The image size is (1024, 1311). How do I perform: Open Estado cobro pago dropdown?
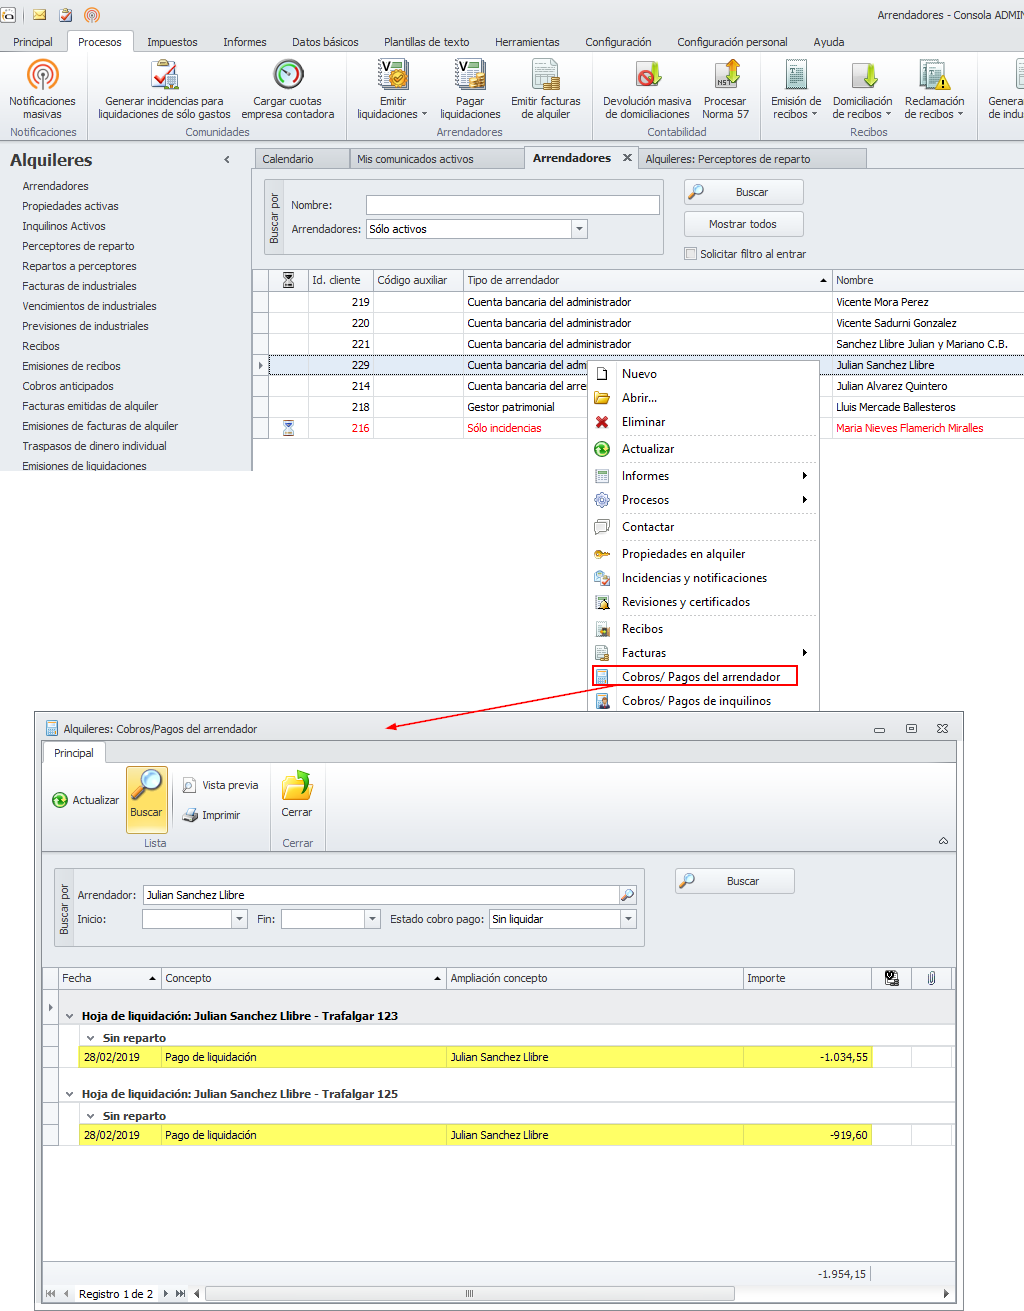pyautogui.click(x=628, y=919)
